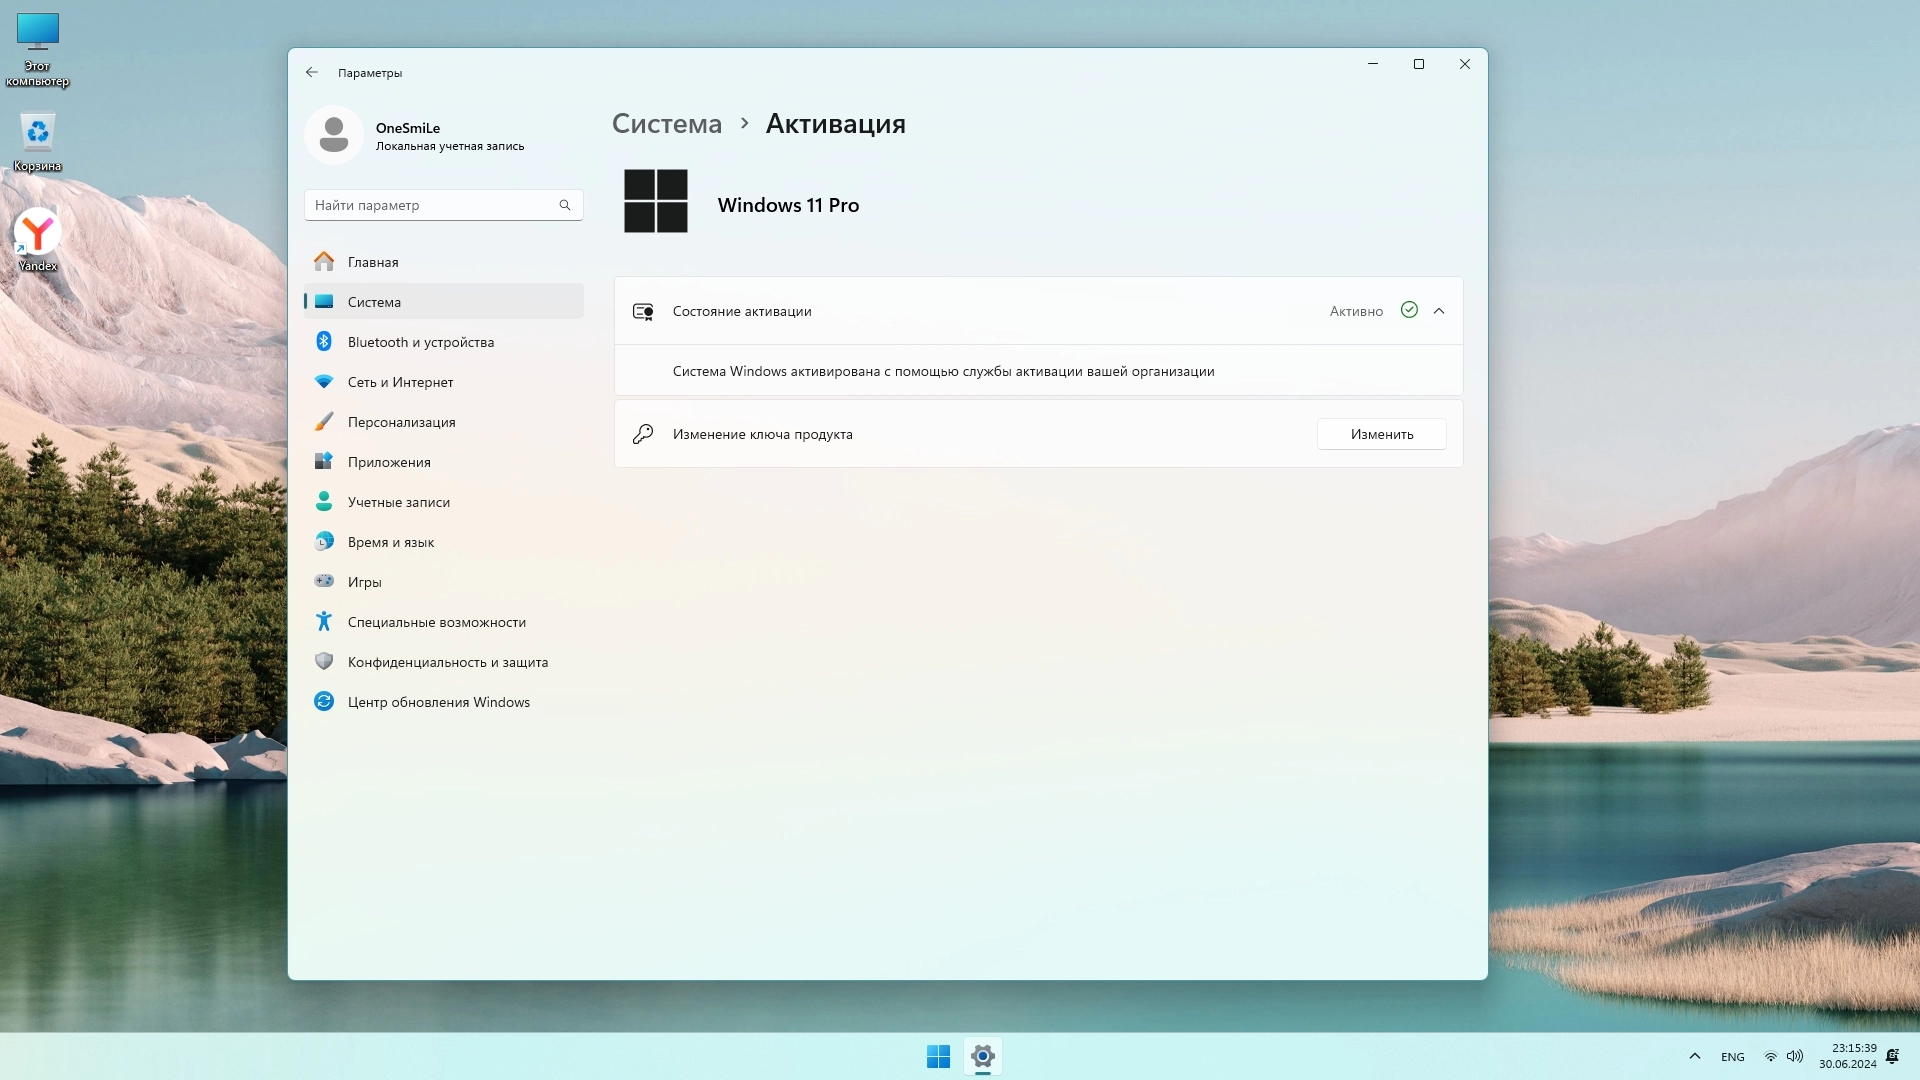Image resolution: width=1920 pixels, height=1080 pixels.
Task: Open Bluetooth и устройства section
Action: 420,342
